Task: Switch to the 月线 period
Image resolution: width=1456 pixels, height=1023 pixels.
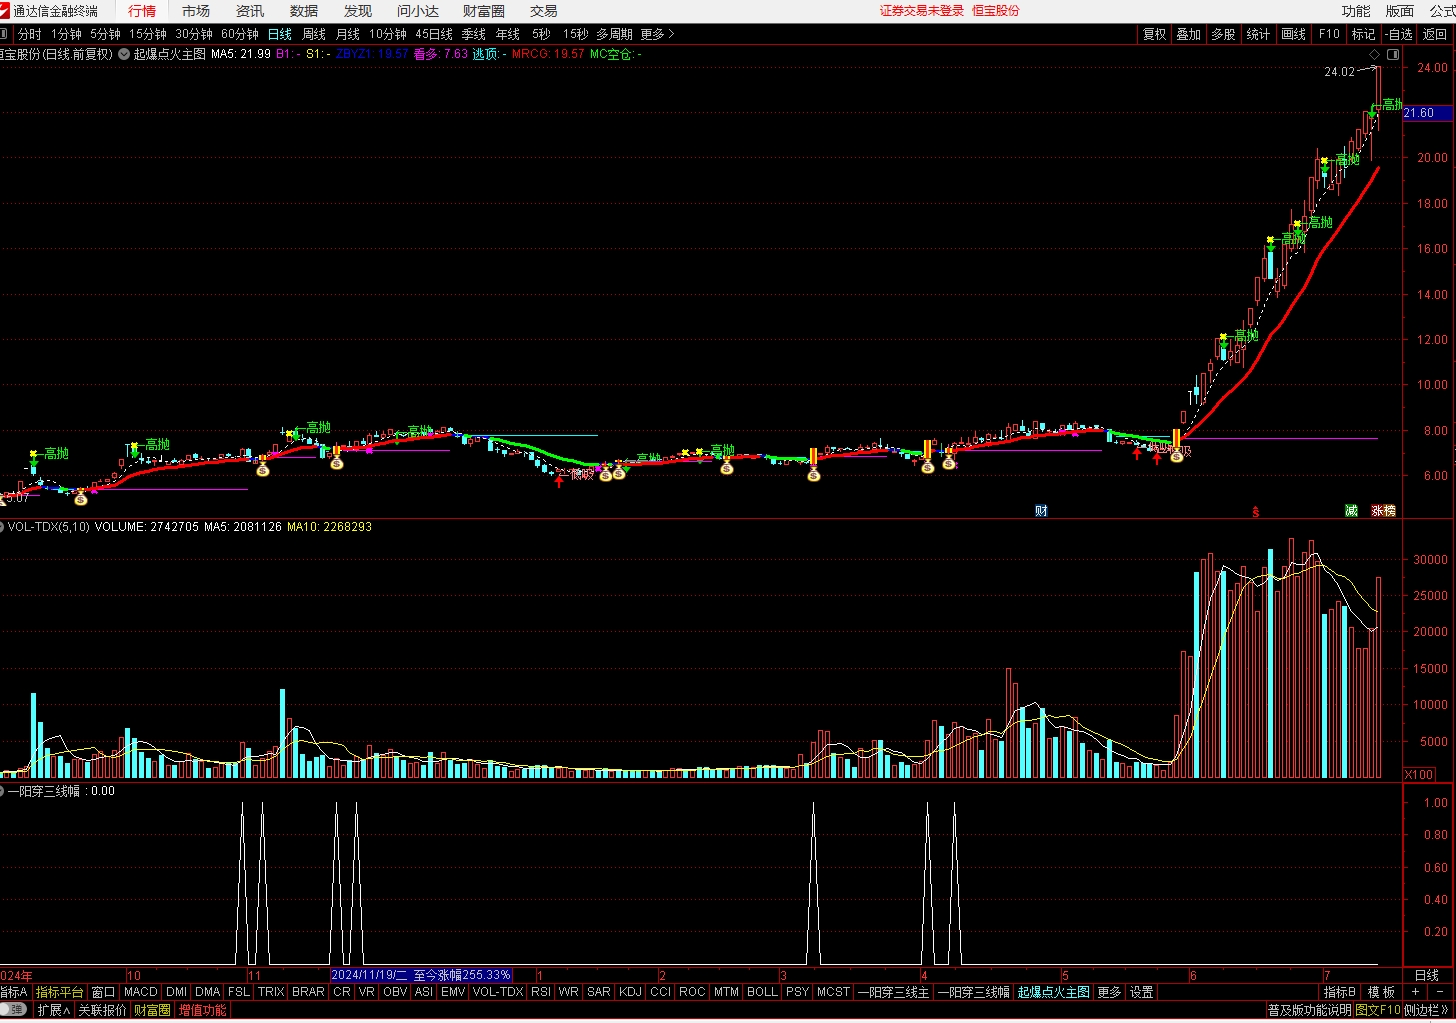Action: click(x=348, y=34)
